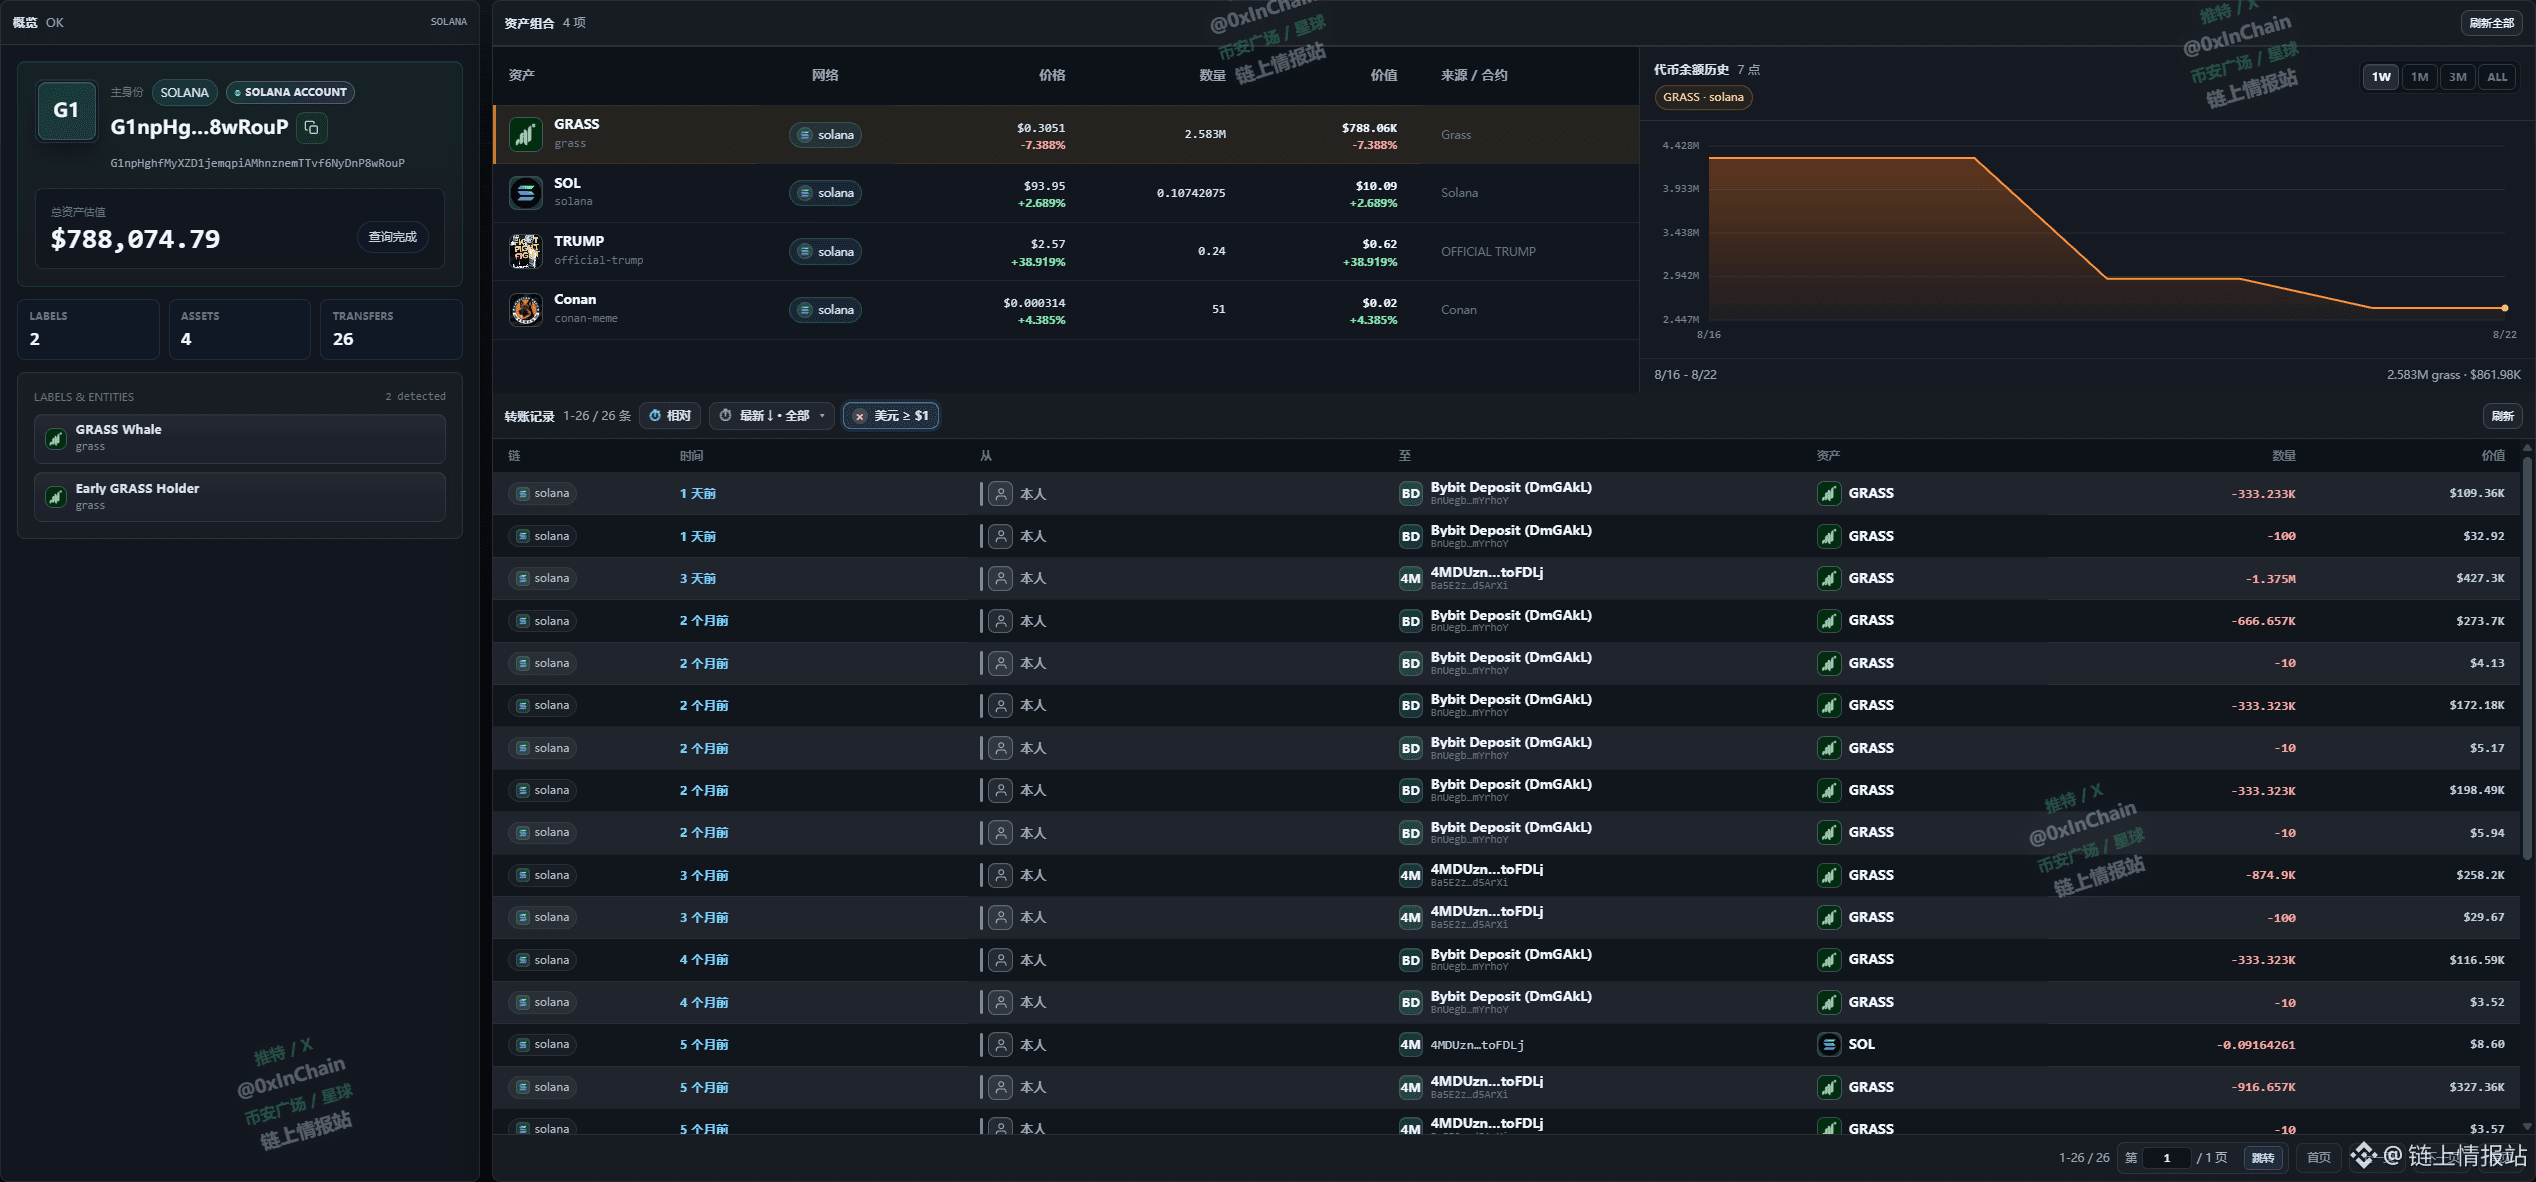Click the GRASS Whale label icon
The height and width of the screenshot is (1182, 2536).
tap(56, 438)
